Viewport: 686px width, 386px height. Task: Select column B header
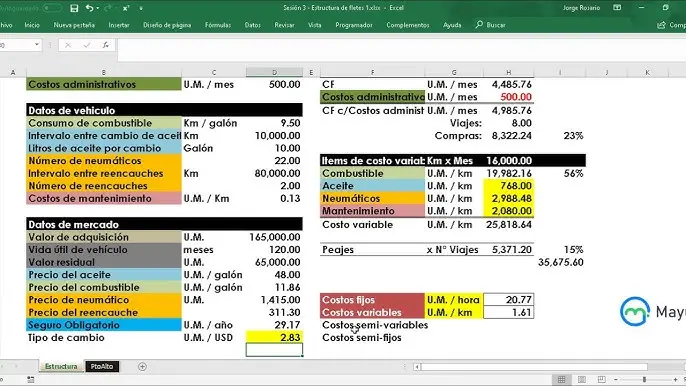104,72
